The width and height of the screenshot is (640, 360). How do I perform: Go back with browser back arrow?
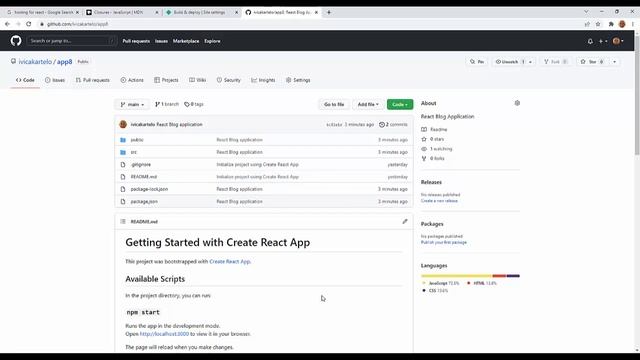click(7, 24)
